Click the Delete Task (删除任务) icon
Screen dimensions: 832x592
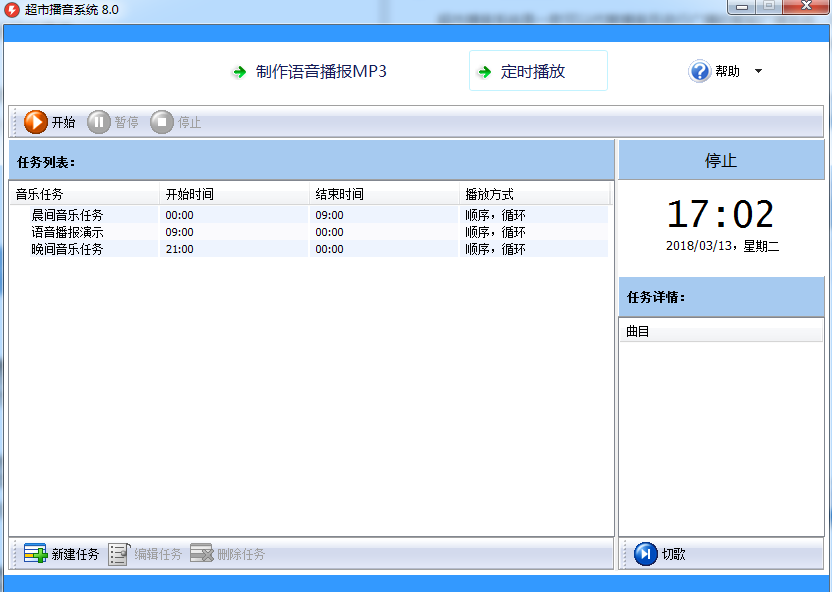pyautogui.click(x=202, y=554)
